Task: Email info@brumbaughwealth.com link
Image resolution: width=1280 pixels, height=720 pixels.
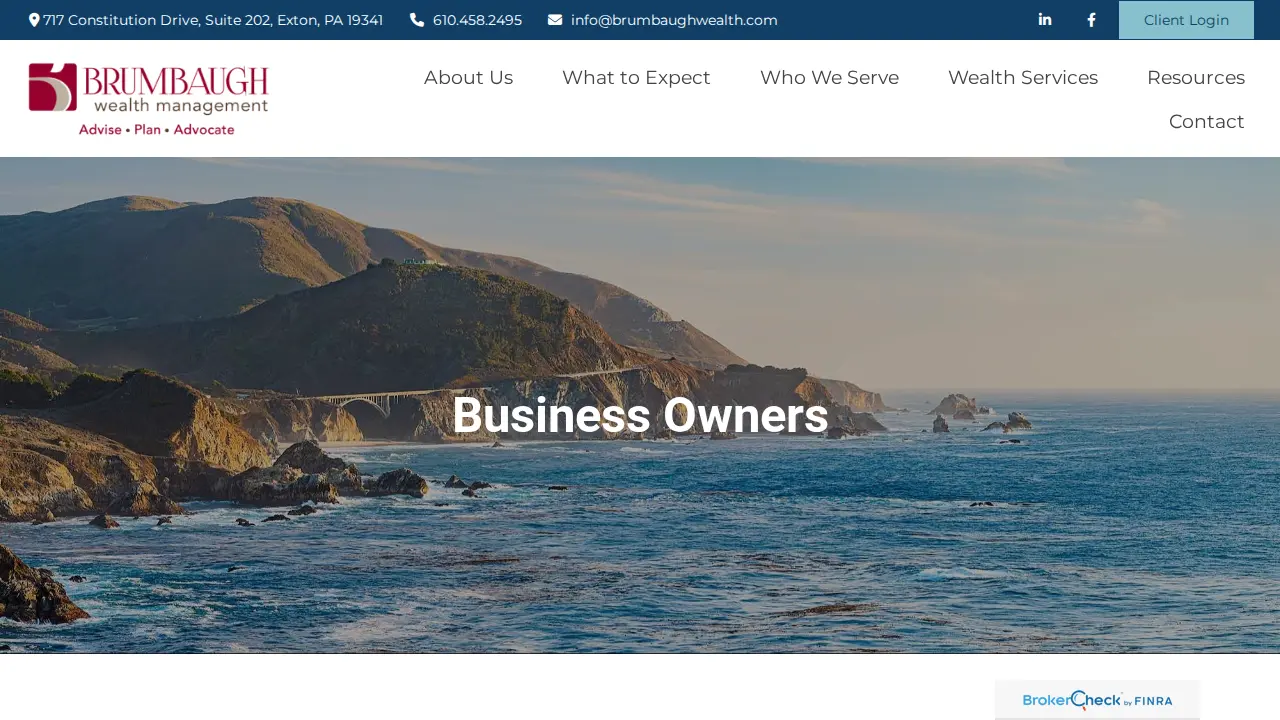Action: tap(674, 20)
